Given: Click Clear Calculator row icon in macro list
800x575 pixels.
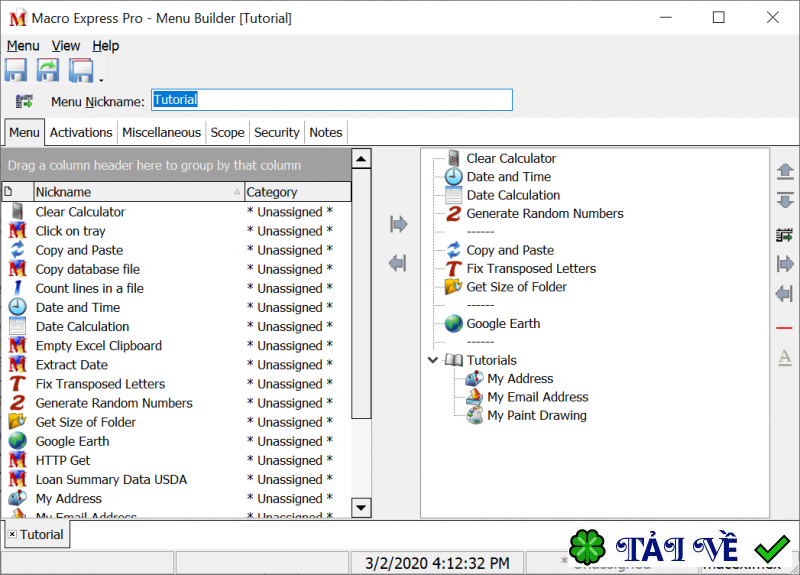Looking at the screenshot, I should pos(17,211).
